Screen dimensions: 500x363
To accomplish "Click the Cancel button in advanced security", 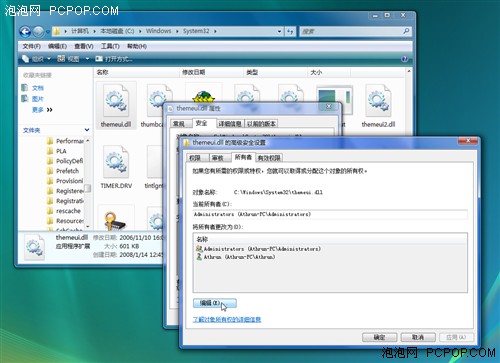I will pyautogui.click(x=418, y=337).
